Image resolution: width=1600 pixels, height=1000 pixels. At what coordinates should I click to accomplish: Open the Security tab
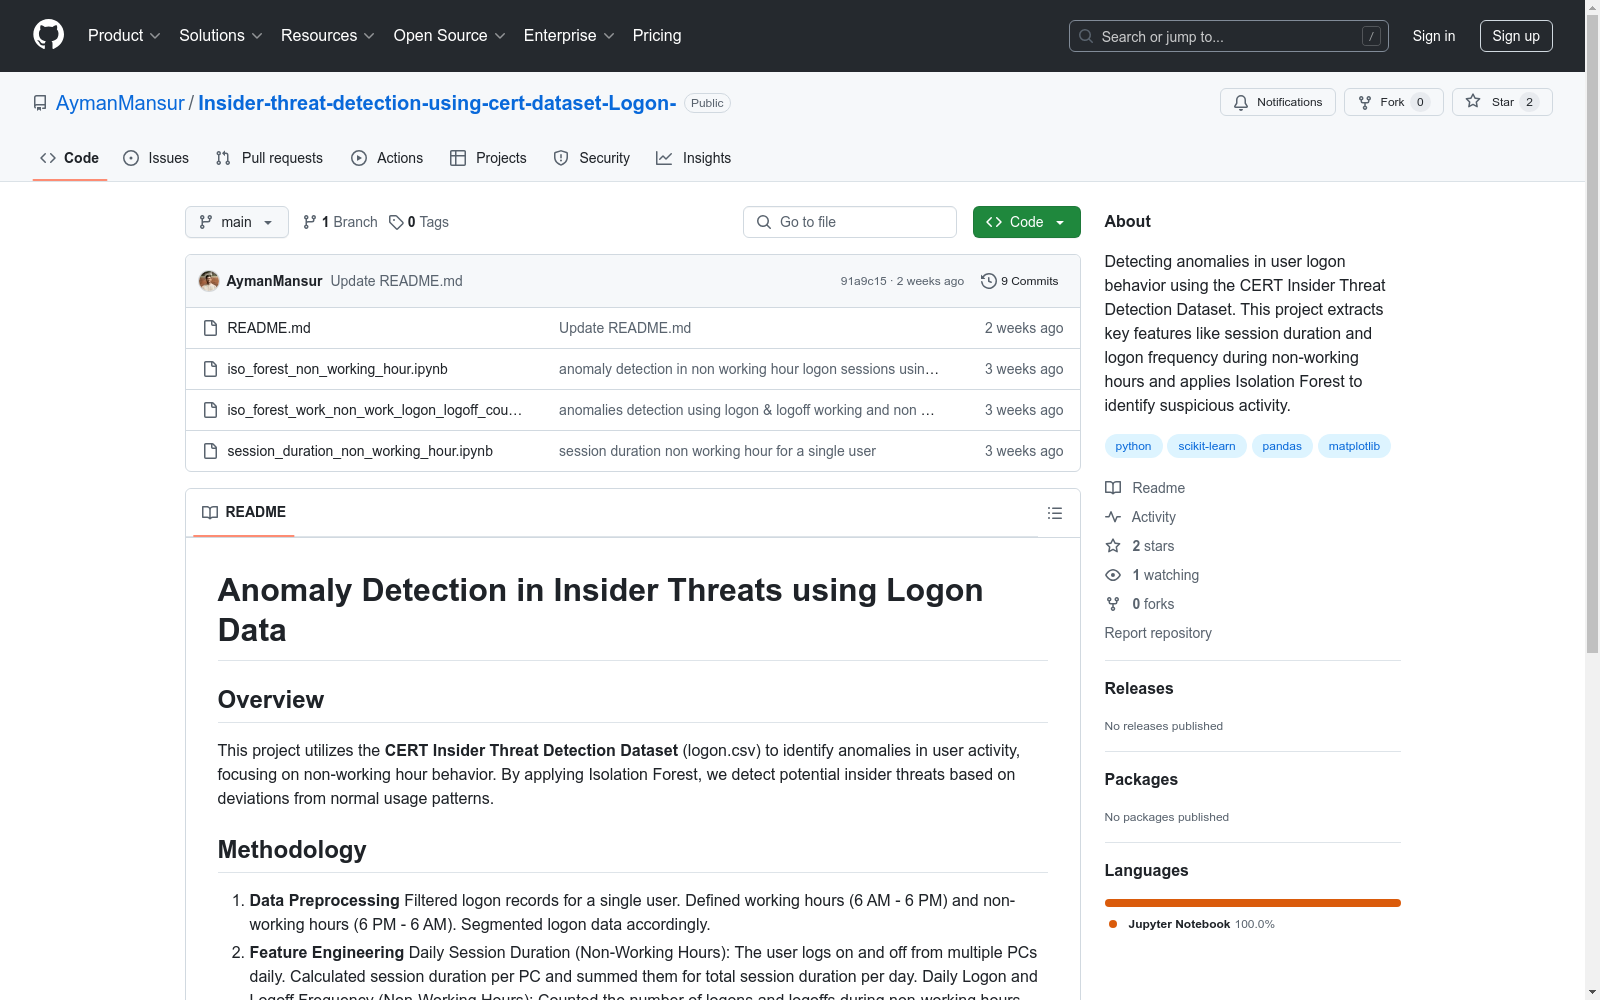(592, 158)
